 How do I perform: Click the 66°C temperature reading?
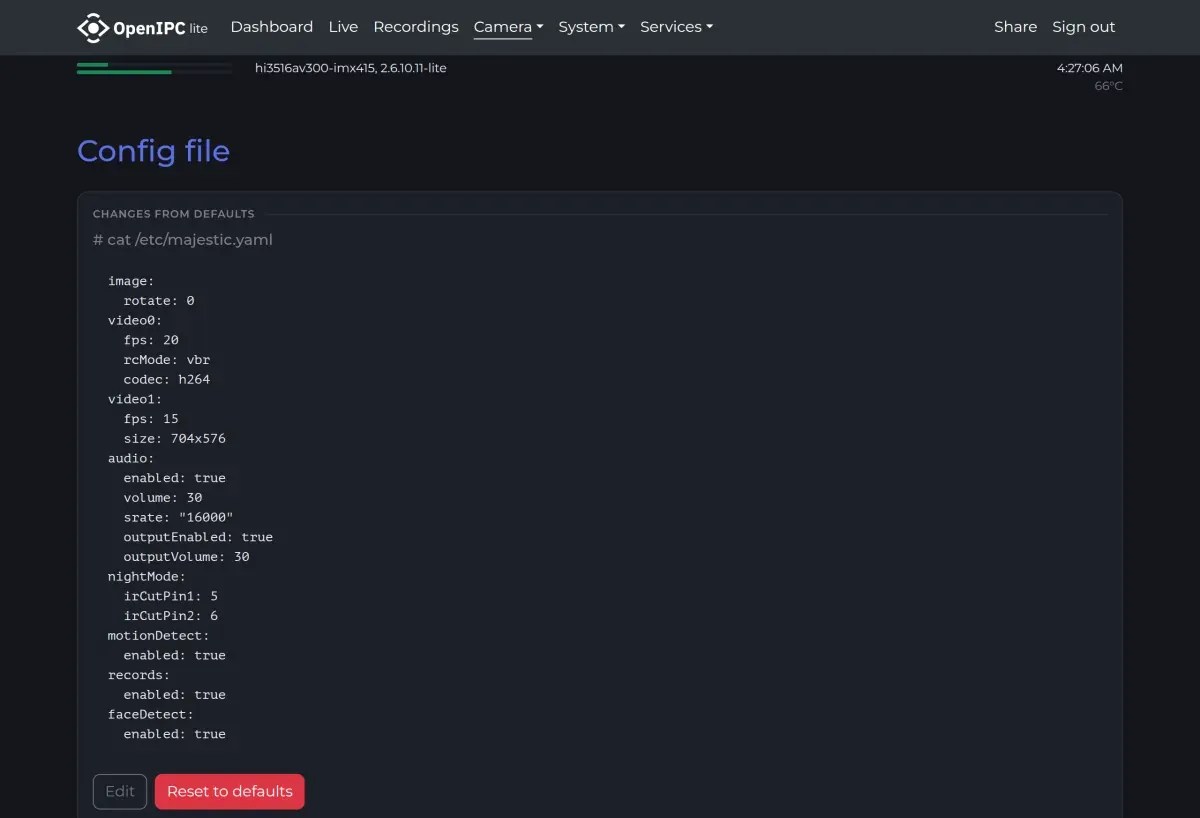1108,86
